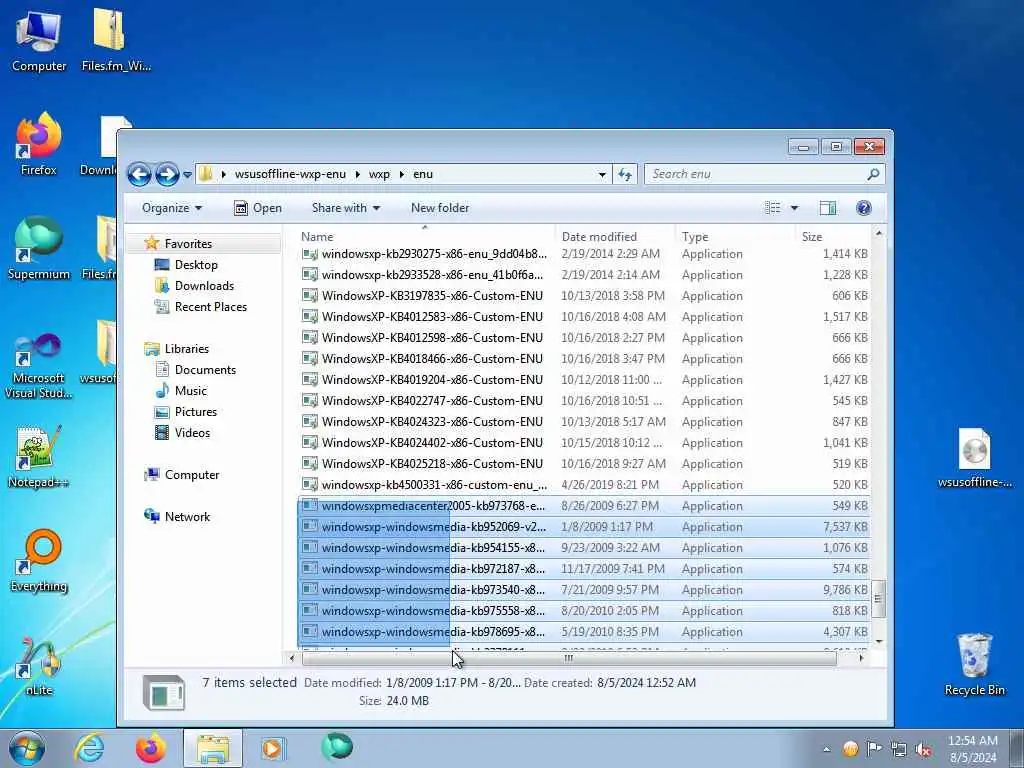Open Action Center flag icon
This screenshot has width=1024, height=768.
[874, 749]
